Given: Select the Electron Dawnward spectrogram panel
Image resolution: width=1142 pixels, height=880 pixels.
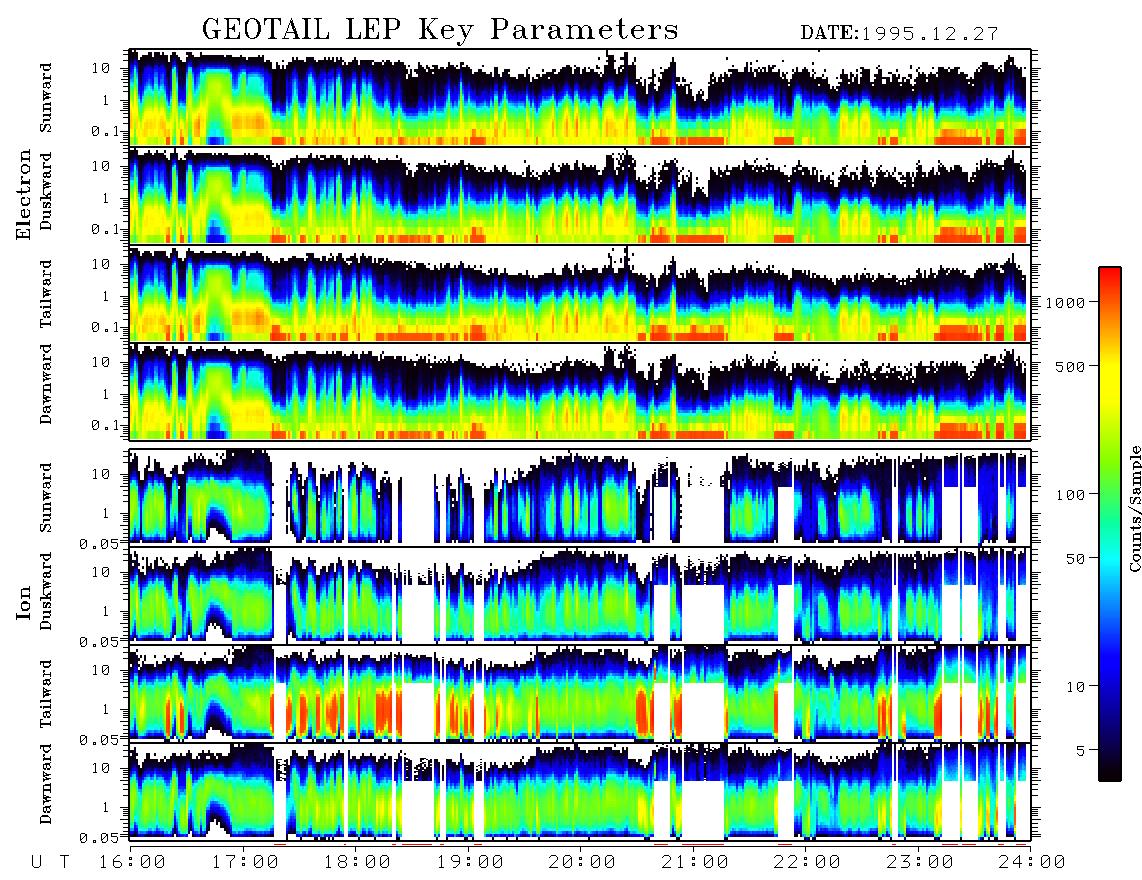Looking at the screenshot, I should click(579, 392).
